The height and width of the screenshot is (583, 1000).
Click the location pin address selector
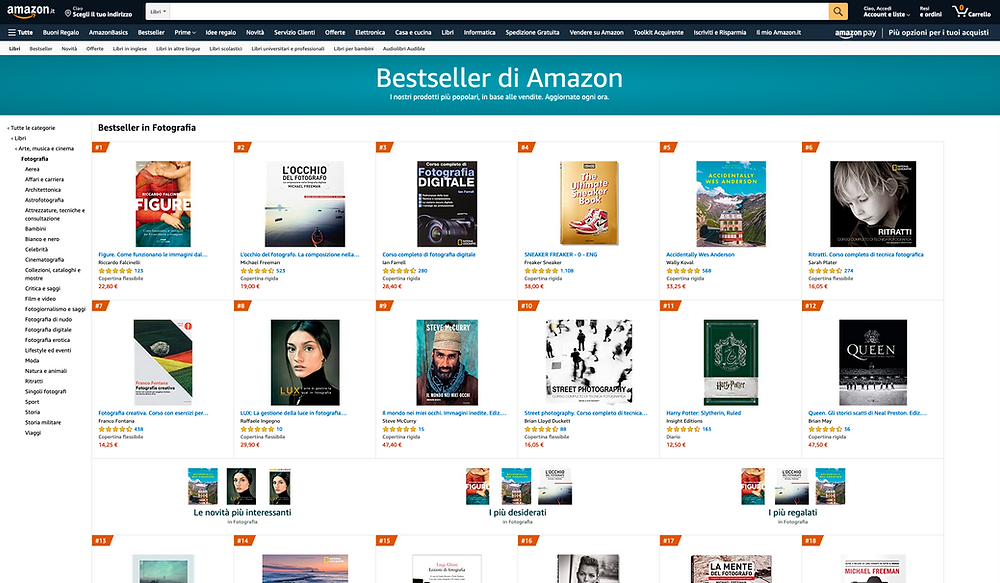click(x=98, y=12)
